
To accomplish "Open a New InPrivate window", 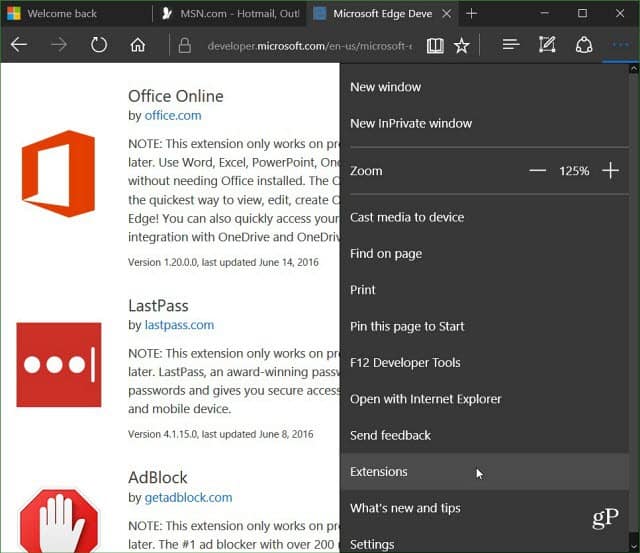I will tap(484, 123).
